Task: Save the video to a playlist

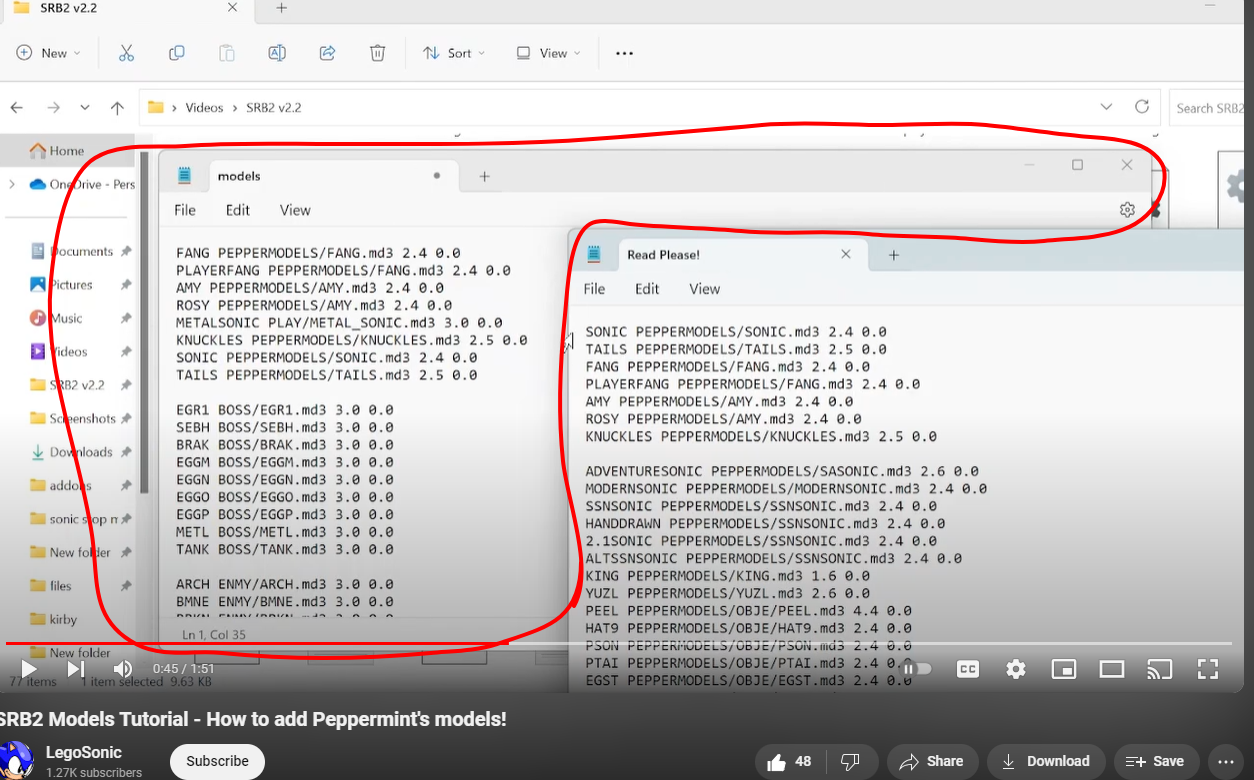Action: (x=1156, y=762)
